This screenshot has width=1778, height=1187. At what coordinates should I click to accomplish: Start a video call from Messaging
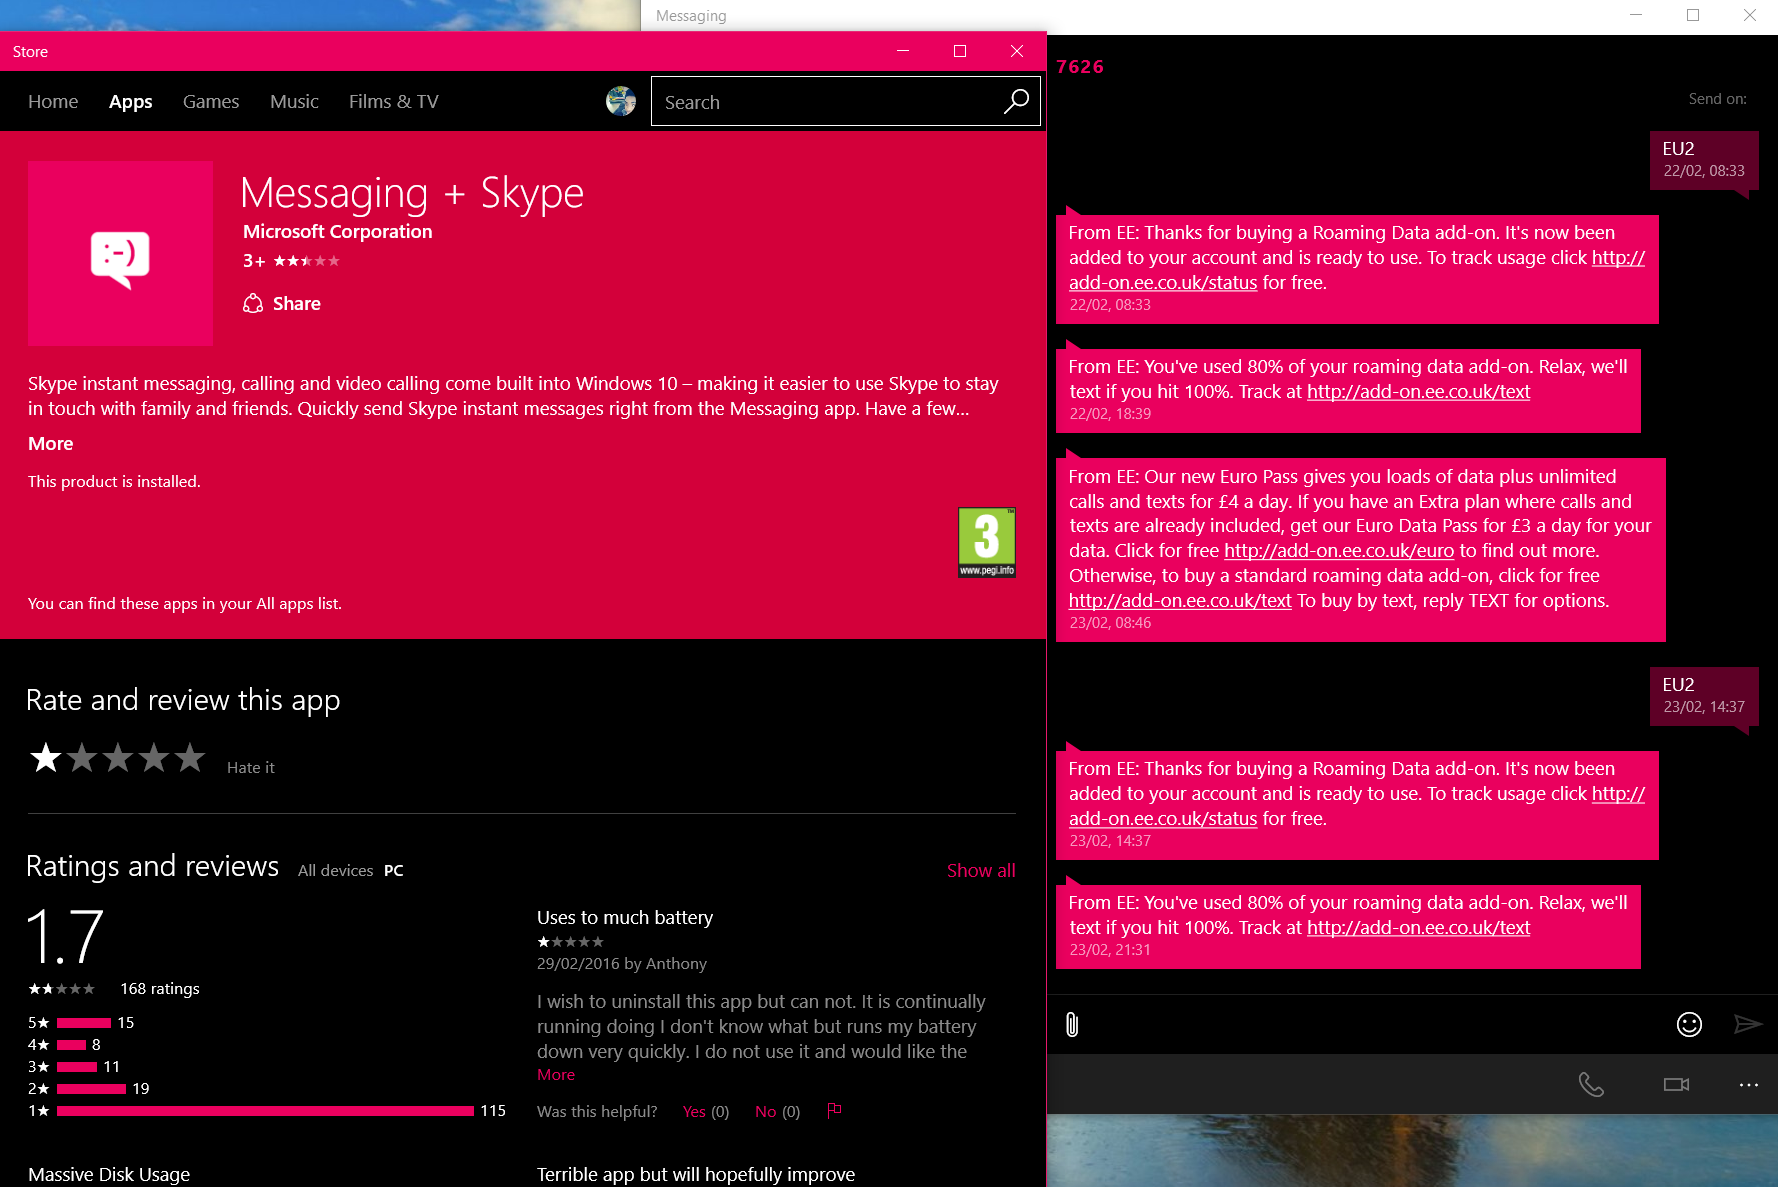click(1677, 1084)
